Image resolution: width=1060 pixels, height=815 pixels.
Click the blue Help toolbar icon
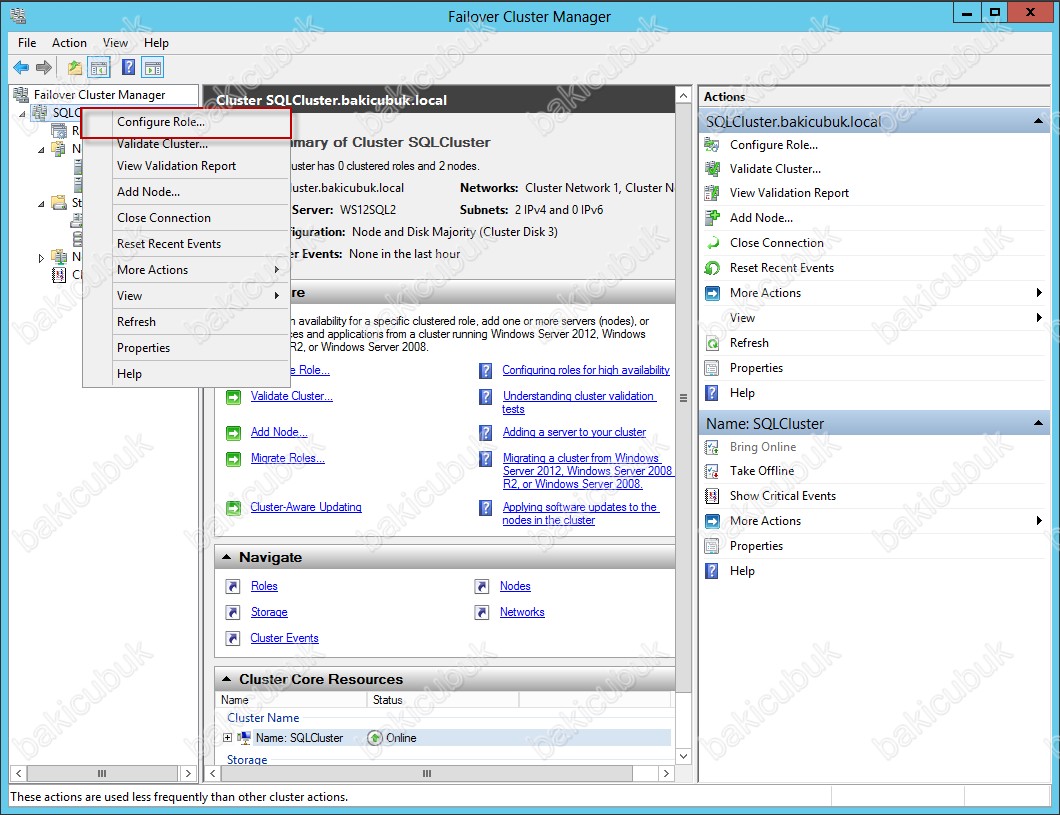[x=128, y=68]
